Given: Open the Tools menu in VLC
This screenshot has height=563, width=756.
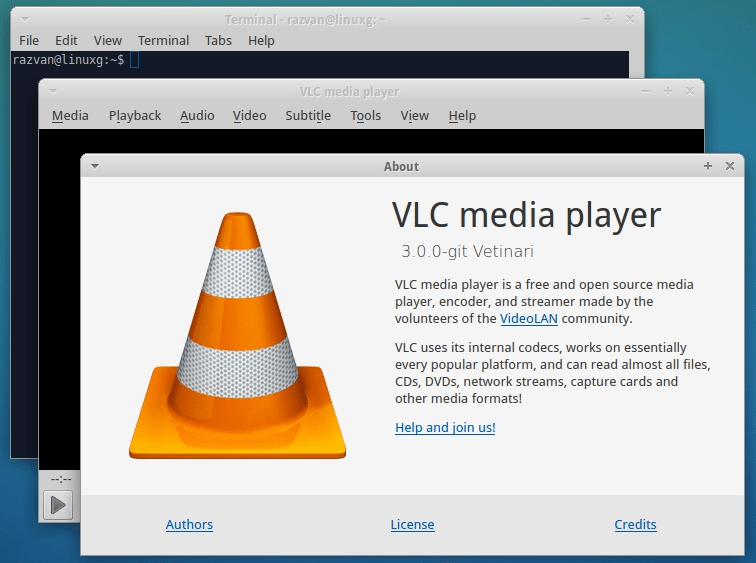Looking at the screenshot, I should click(366, 116).
